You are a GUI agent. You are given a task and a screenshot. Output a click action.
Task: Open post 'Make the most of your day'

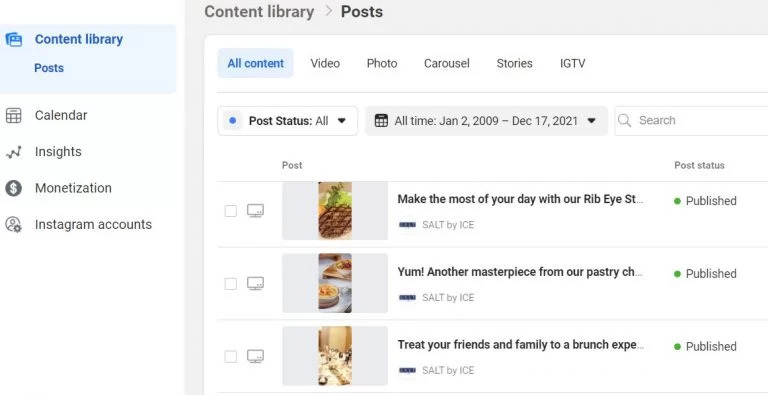click(x=520, y=199)
